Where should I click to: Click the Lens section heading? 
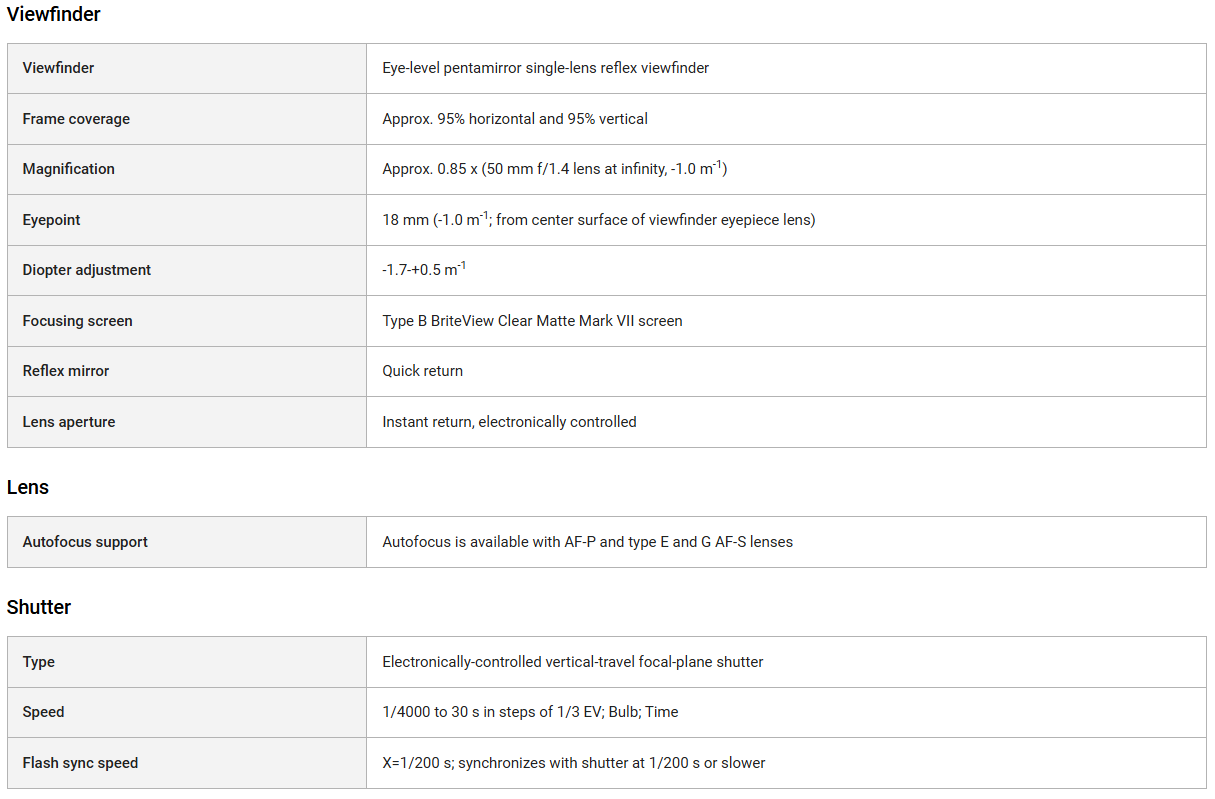click(28, 488)
